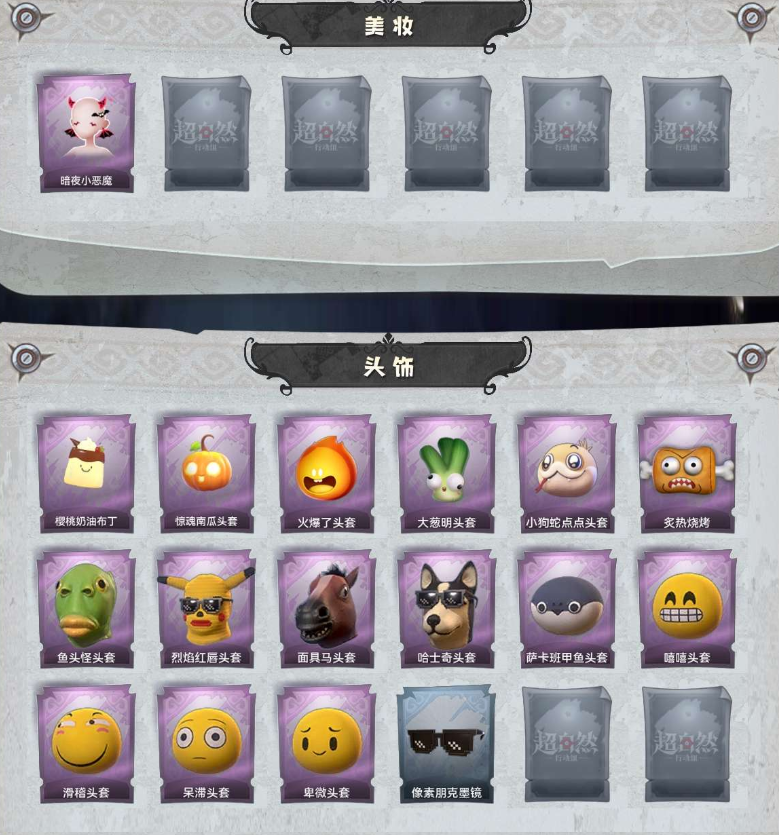
Task: Select the 暗夜小恶魔 makeup card
Action: [86, 134]
